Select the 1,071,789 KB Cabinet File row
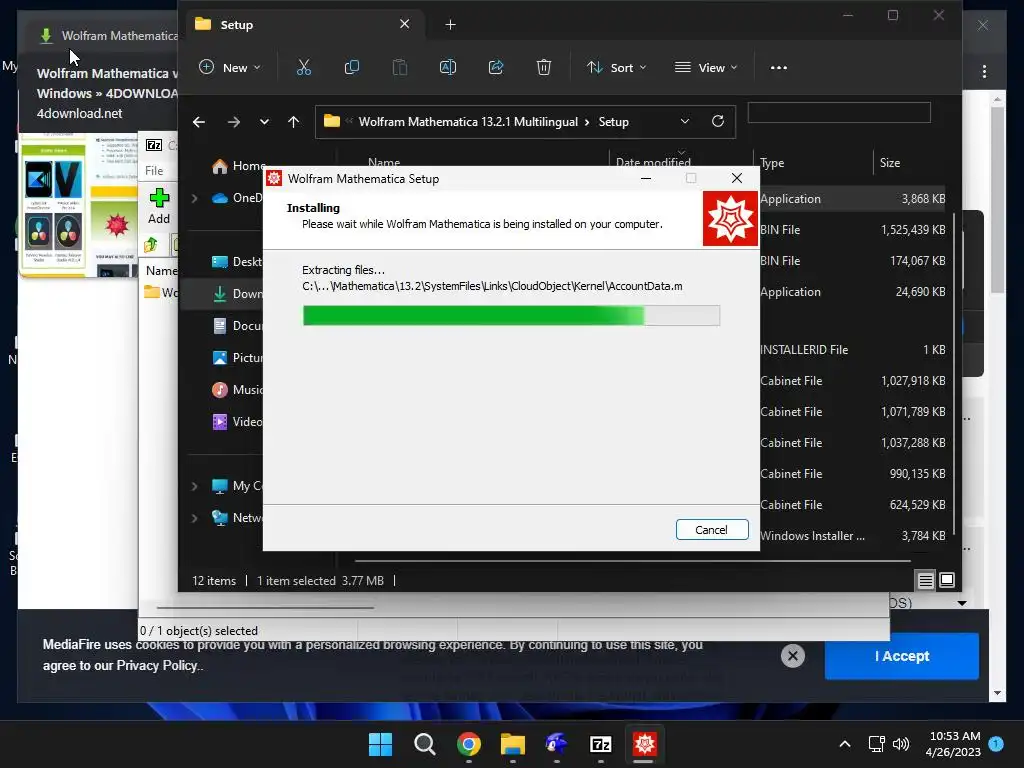This screenshot has width=1024, height=768. [x=853, y=412]
